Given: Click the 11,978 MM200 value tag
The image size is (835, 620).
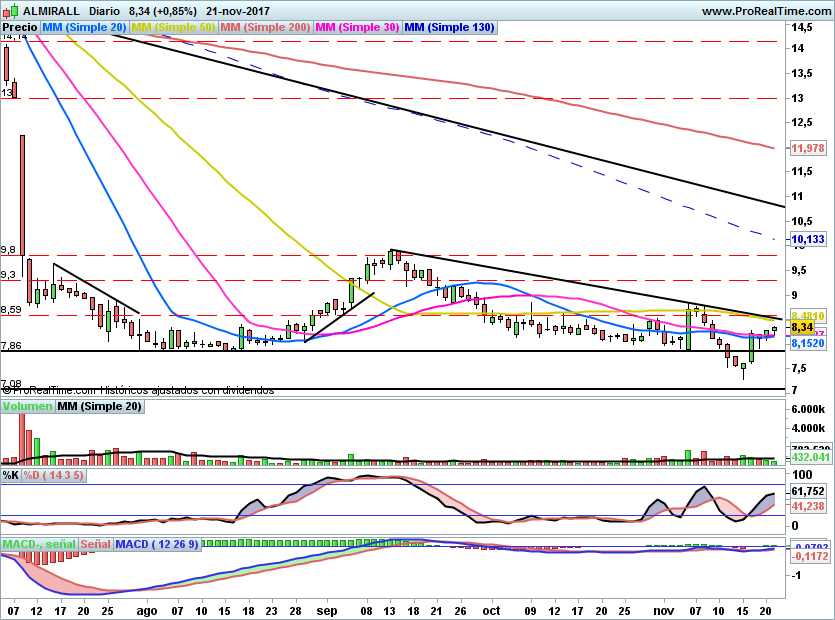Looking at the screenshot, I should click(x=808, y=148).
